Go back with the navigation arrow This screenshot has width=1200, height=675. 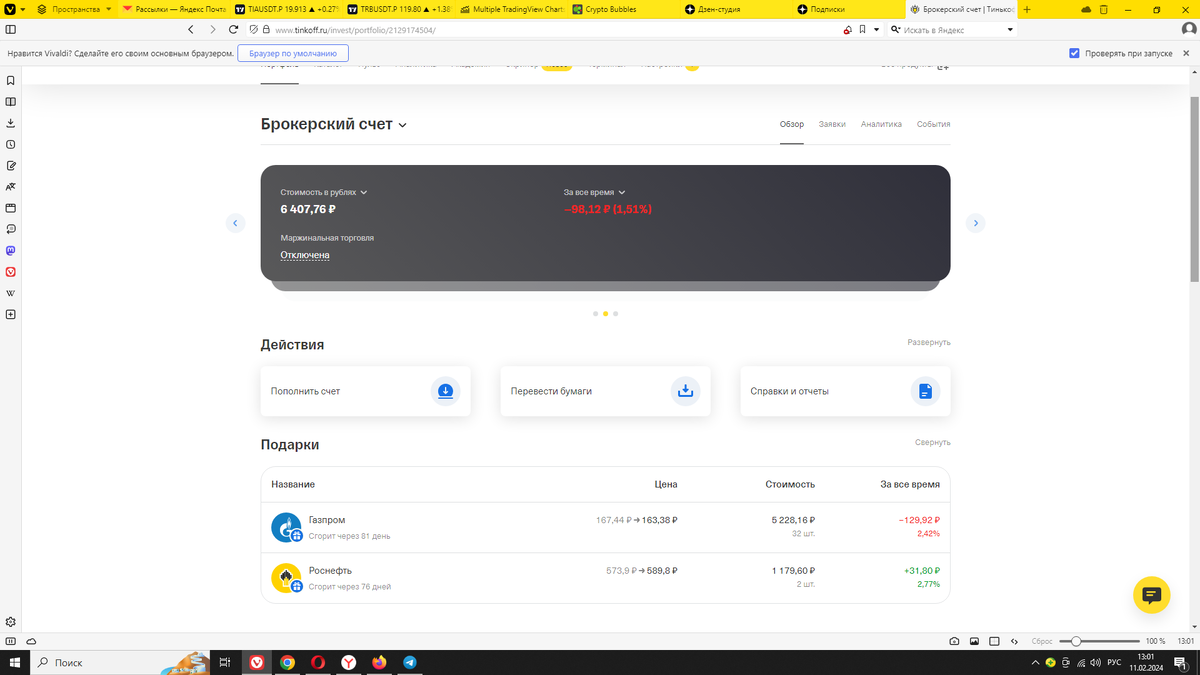pyautogui.click(x=191, y=30)
